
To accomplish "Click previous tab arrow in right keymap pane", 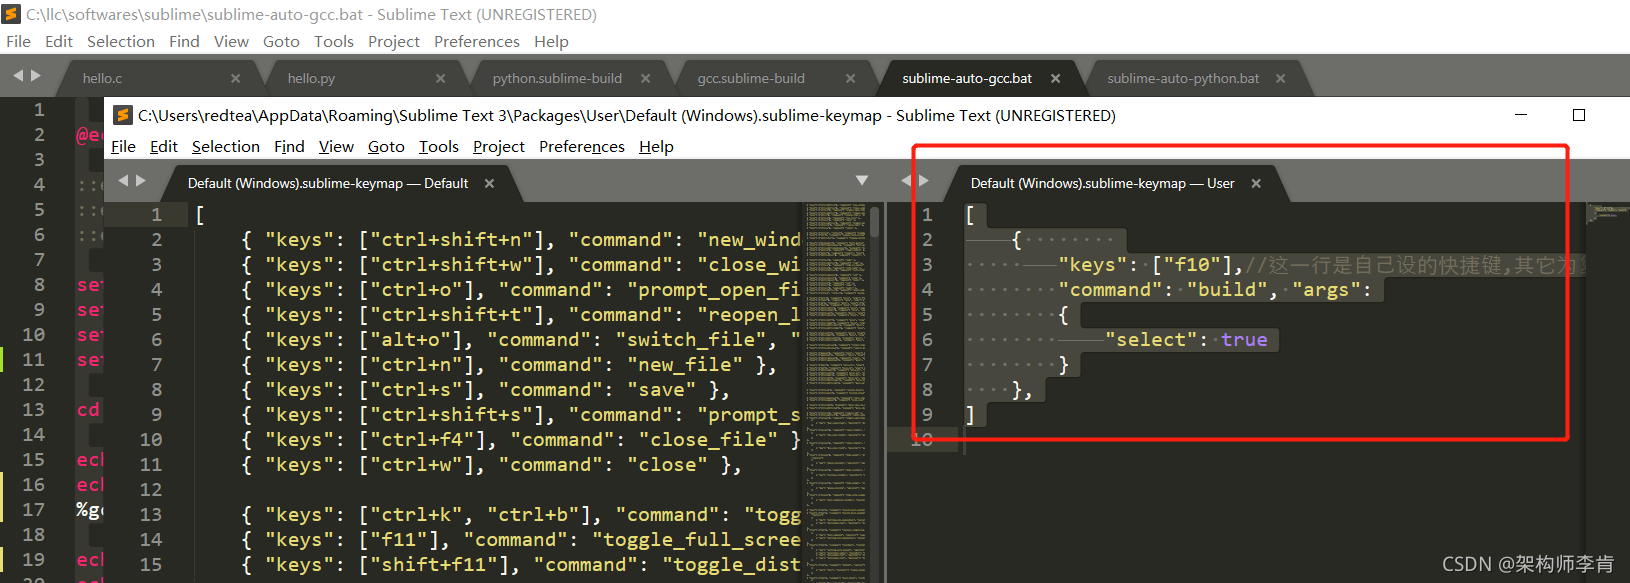I will tap(906, 181).
